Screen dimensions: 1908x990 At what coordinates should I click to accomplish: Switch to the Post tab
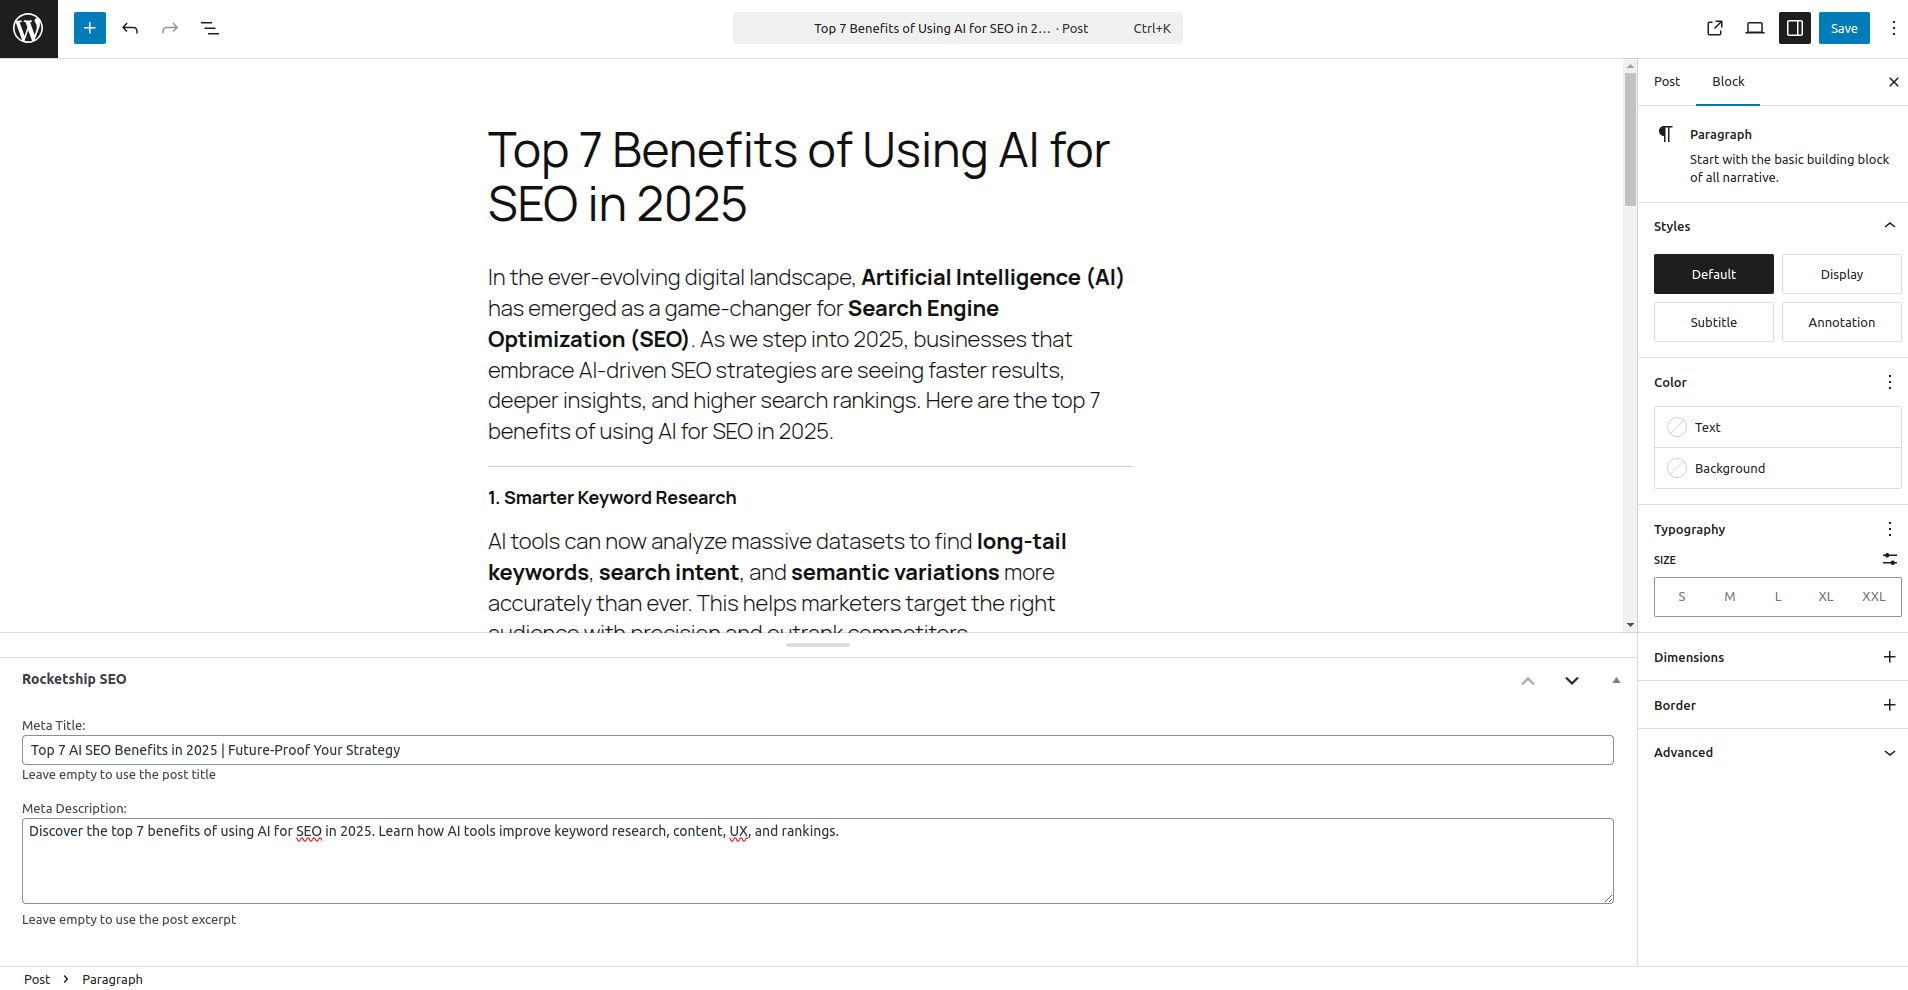coord(1667,82)
